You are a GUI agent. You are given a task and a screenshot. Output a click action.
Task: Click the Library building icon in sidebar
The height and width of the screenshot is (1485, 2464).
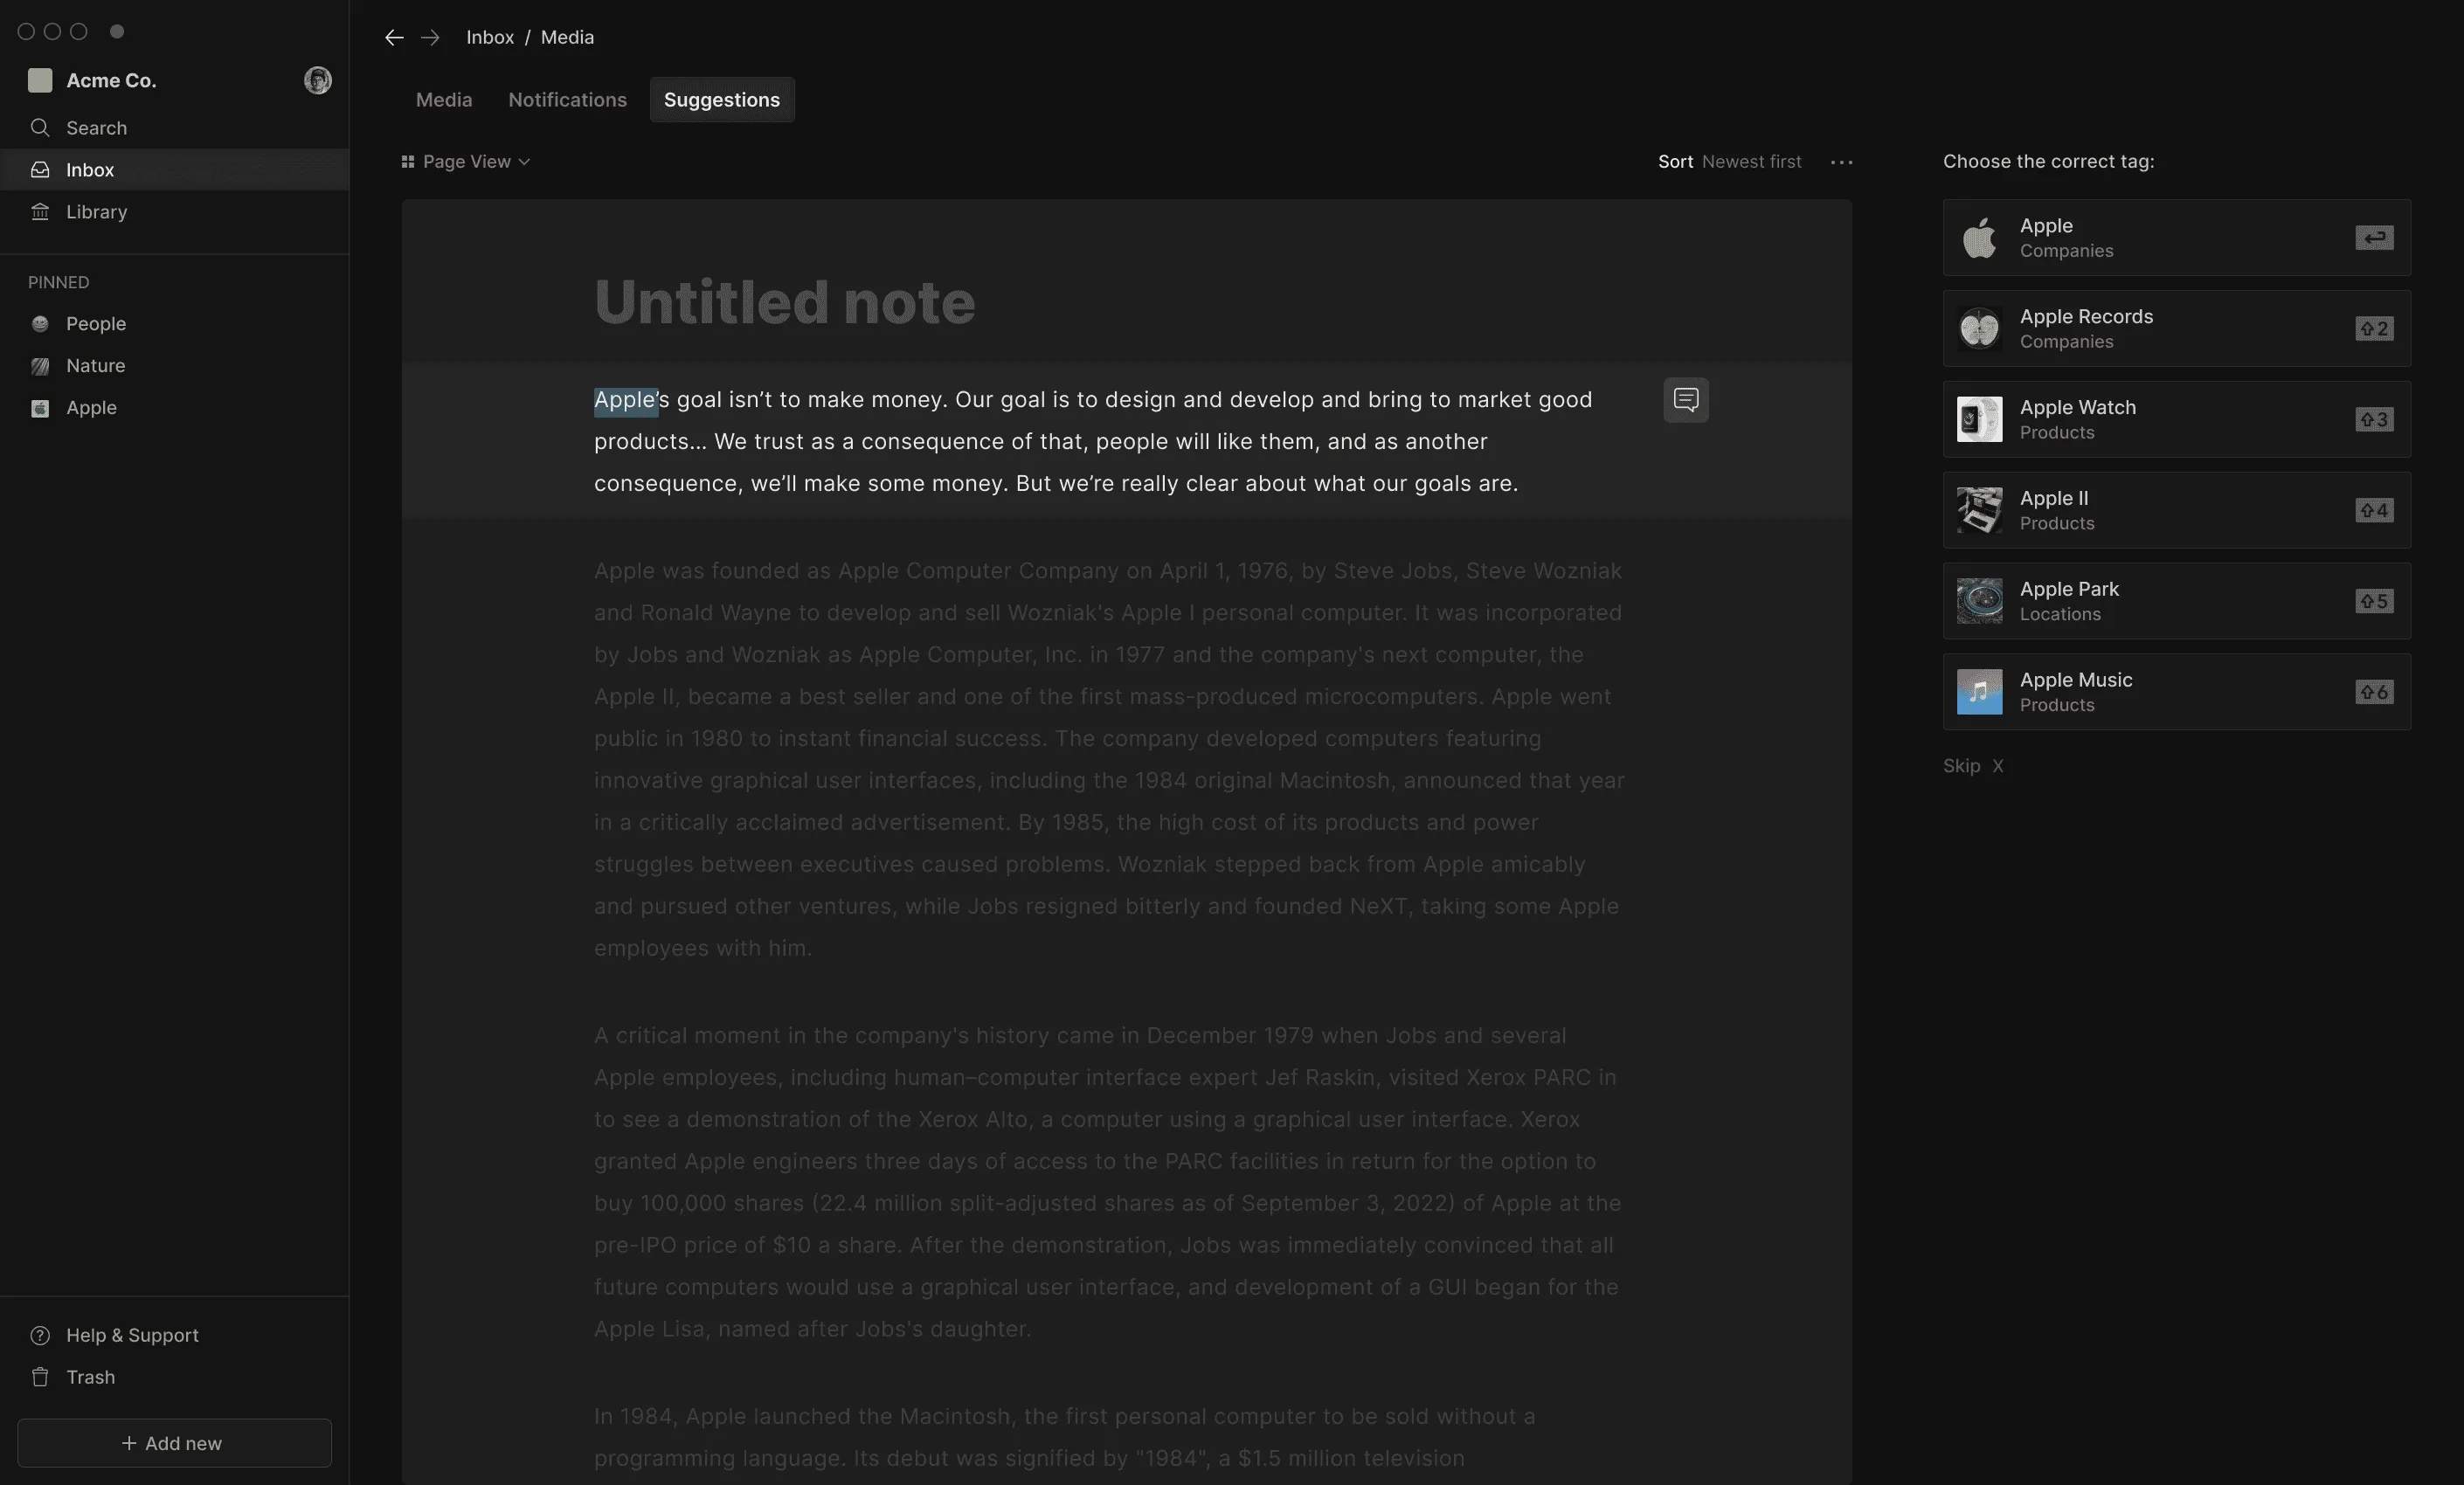click(x=40, y=212)
